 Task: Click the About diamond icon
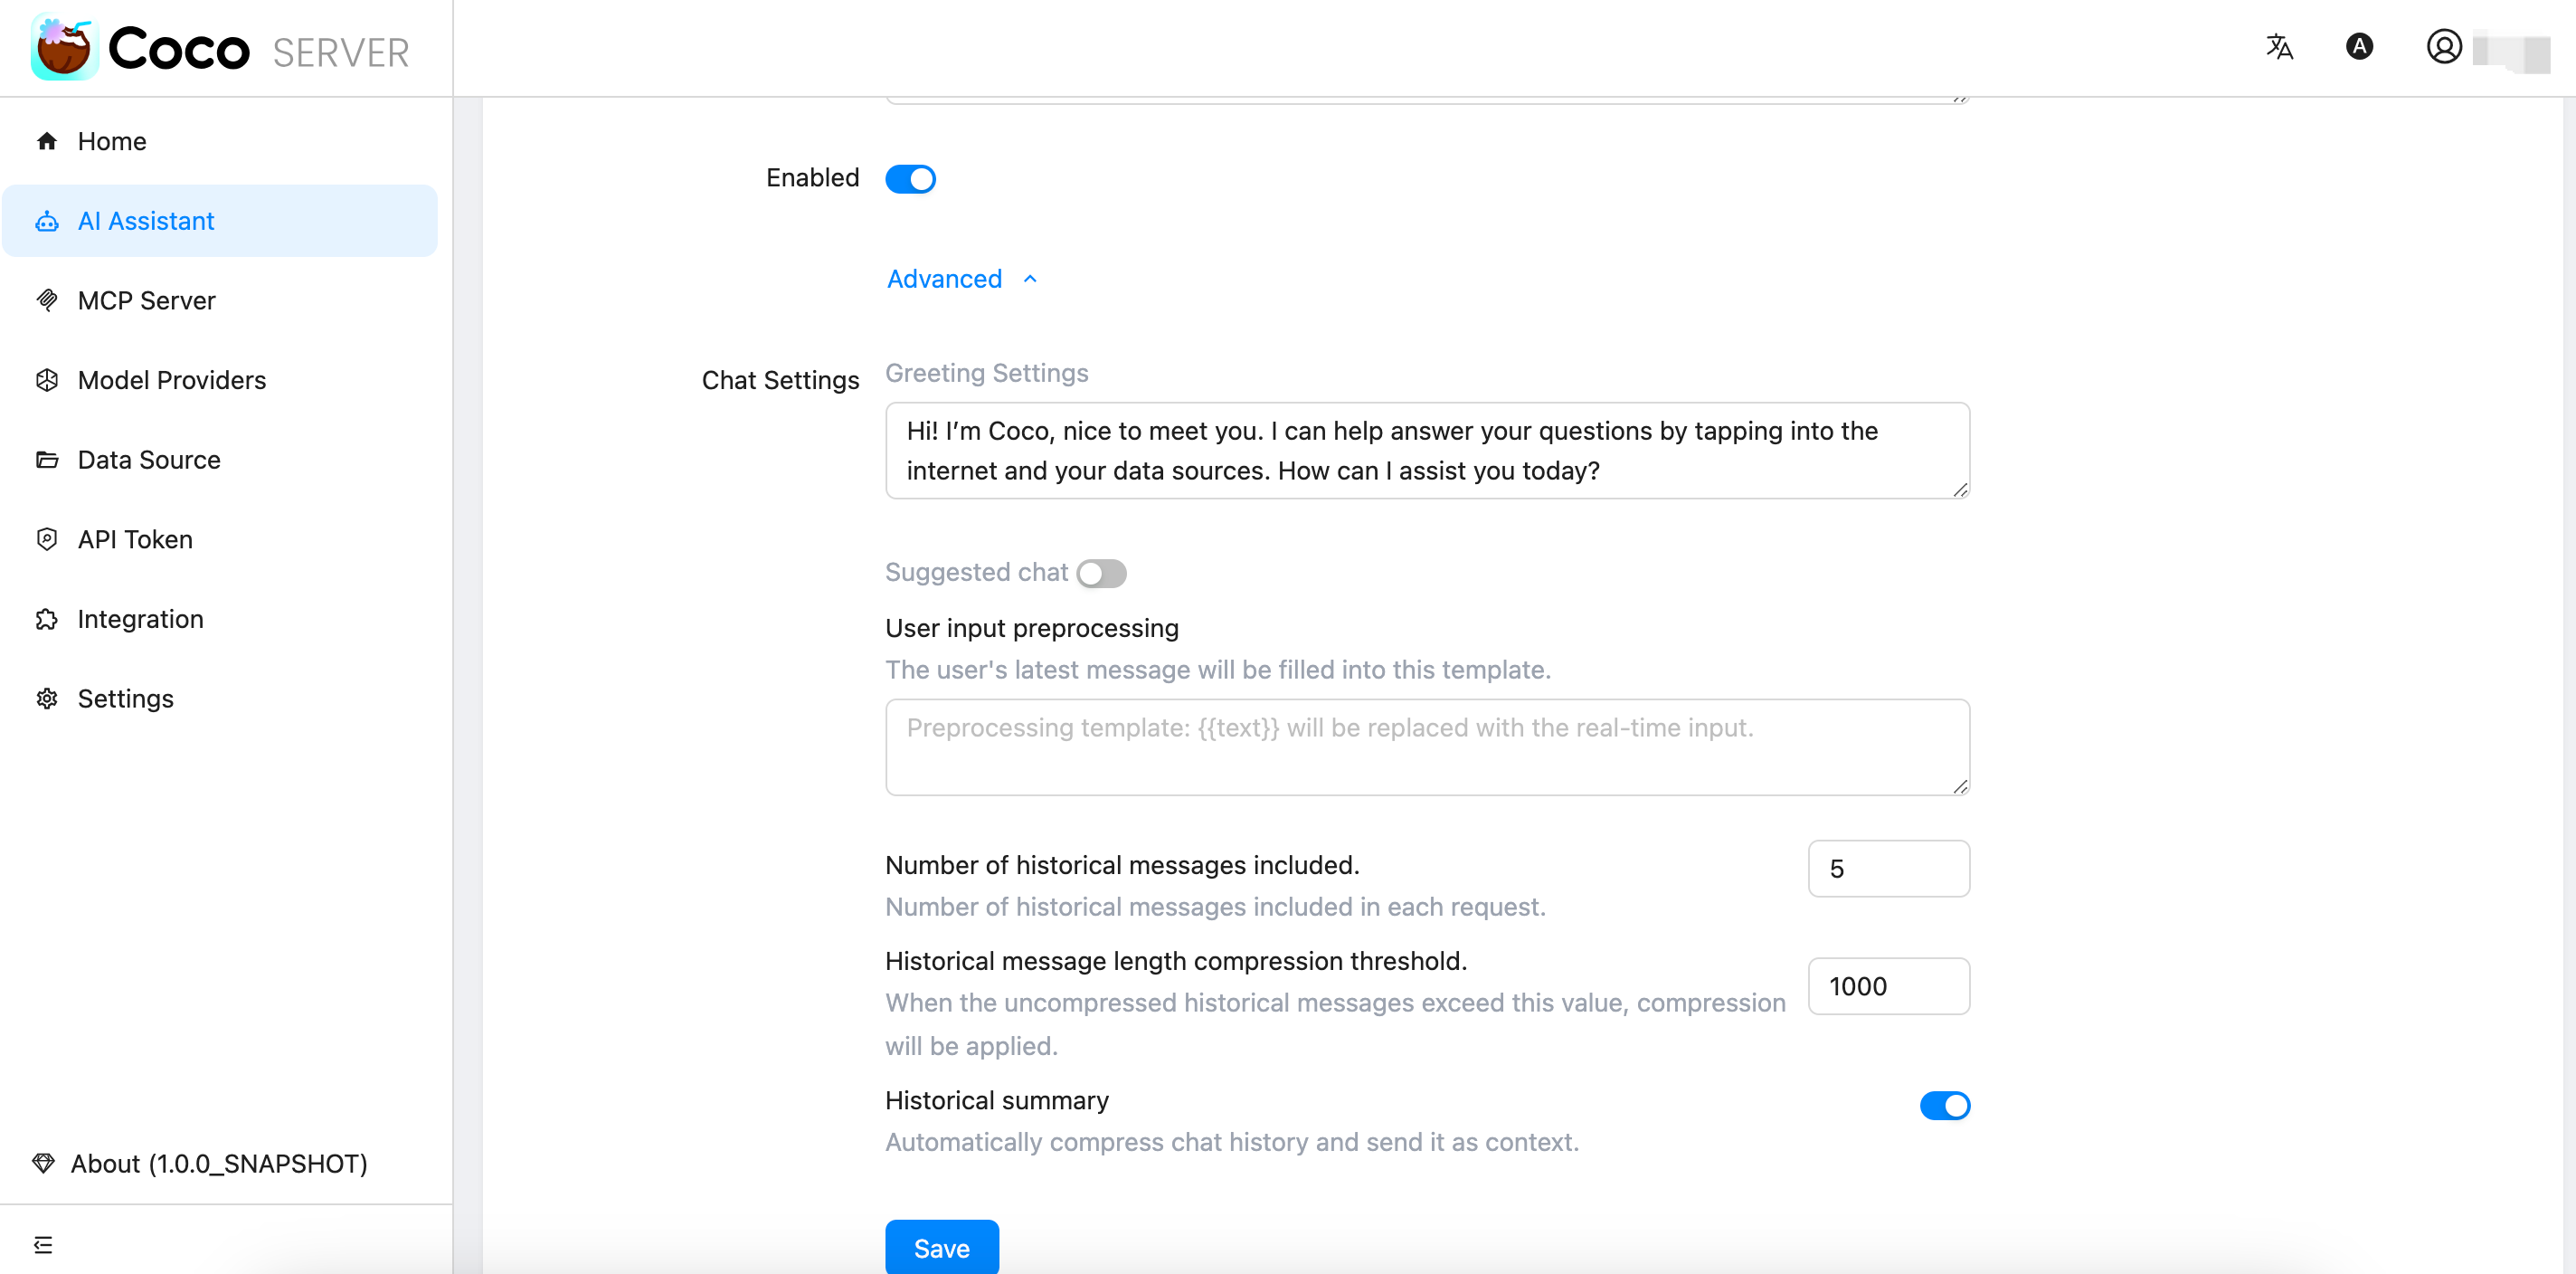(43, 1163)
